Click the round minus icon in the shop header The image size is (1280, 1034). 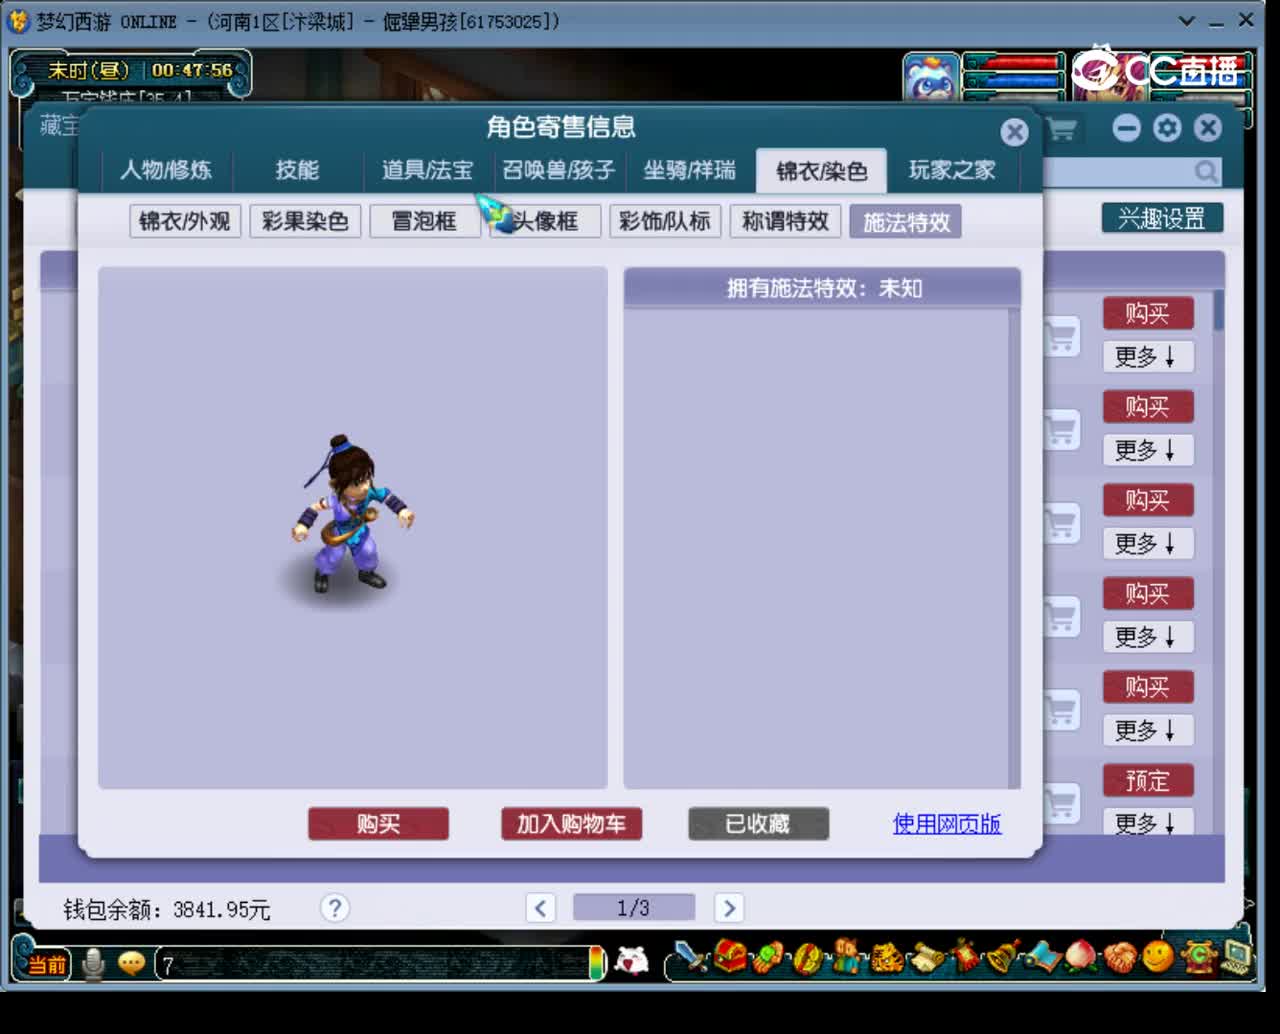click(1126, 128)
